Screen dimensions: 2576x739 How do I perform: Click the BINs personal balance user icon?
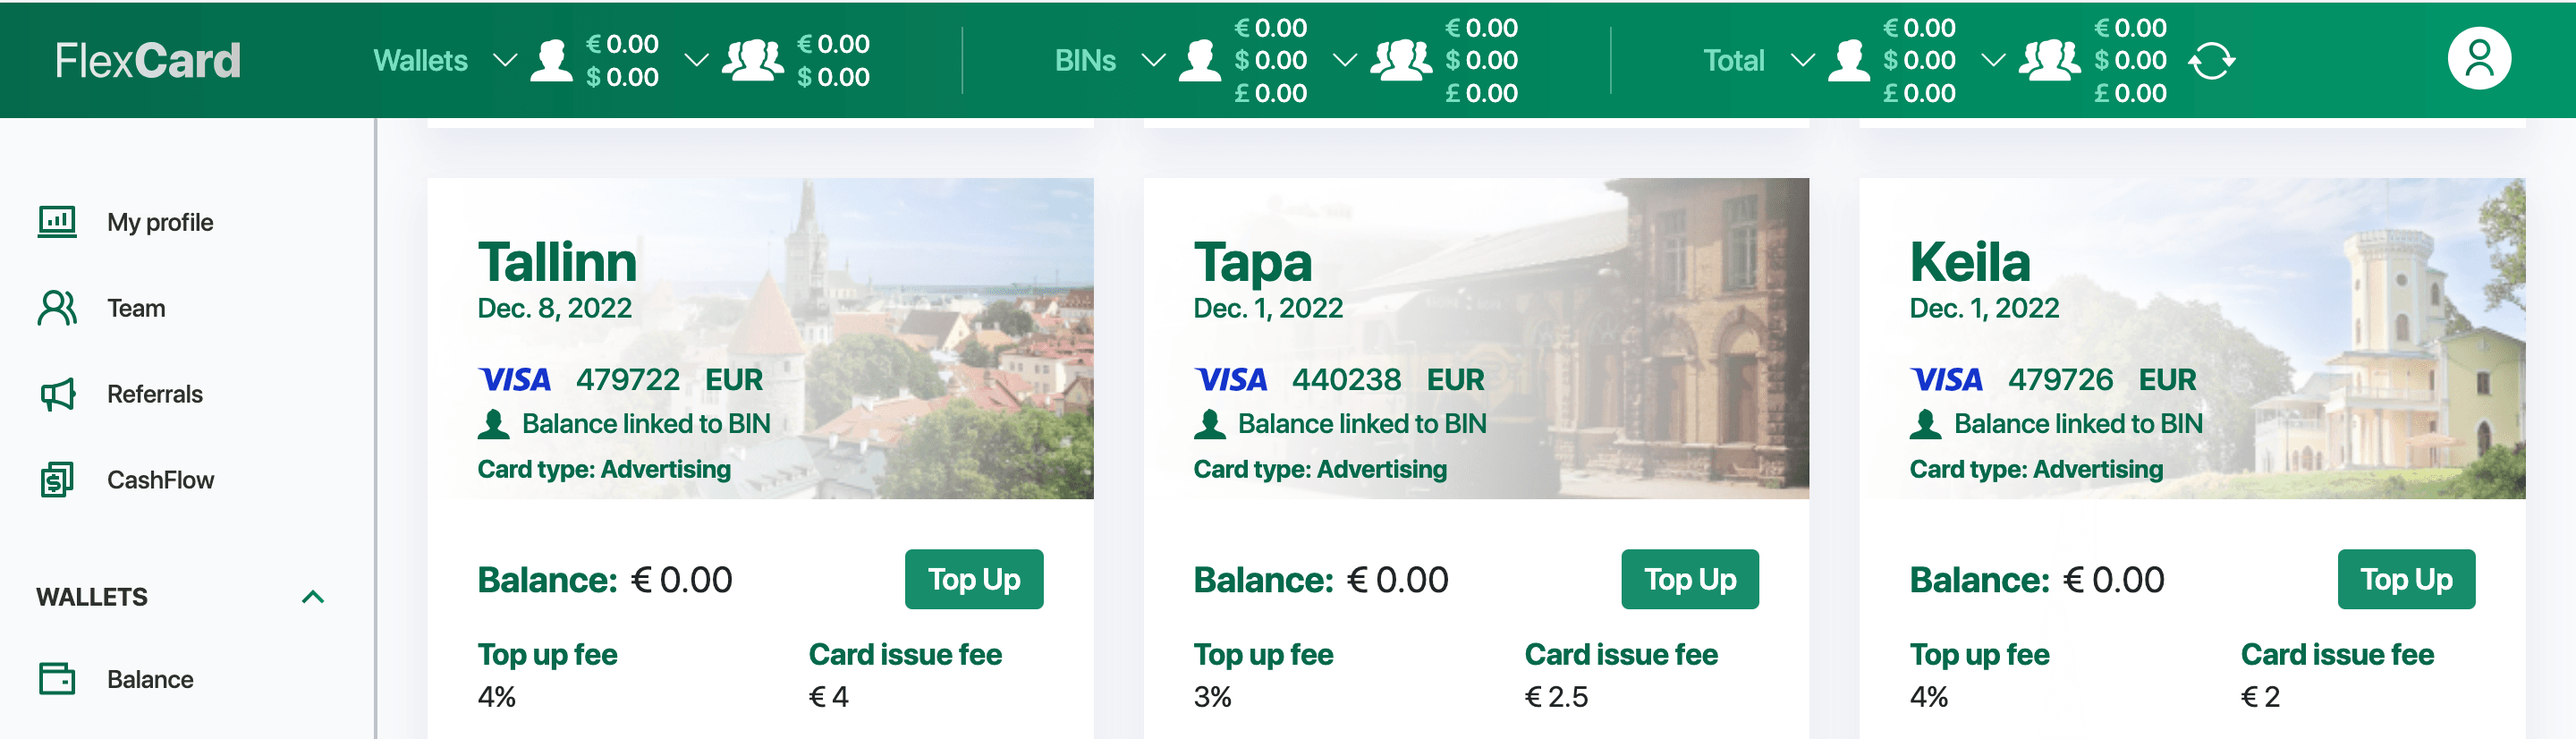pos(1199,60)
